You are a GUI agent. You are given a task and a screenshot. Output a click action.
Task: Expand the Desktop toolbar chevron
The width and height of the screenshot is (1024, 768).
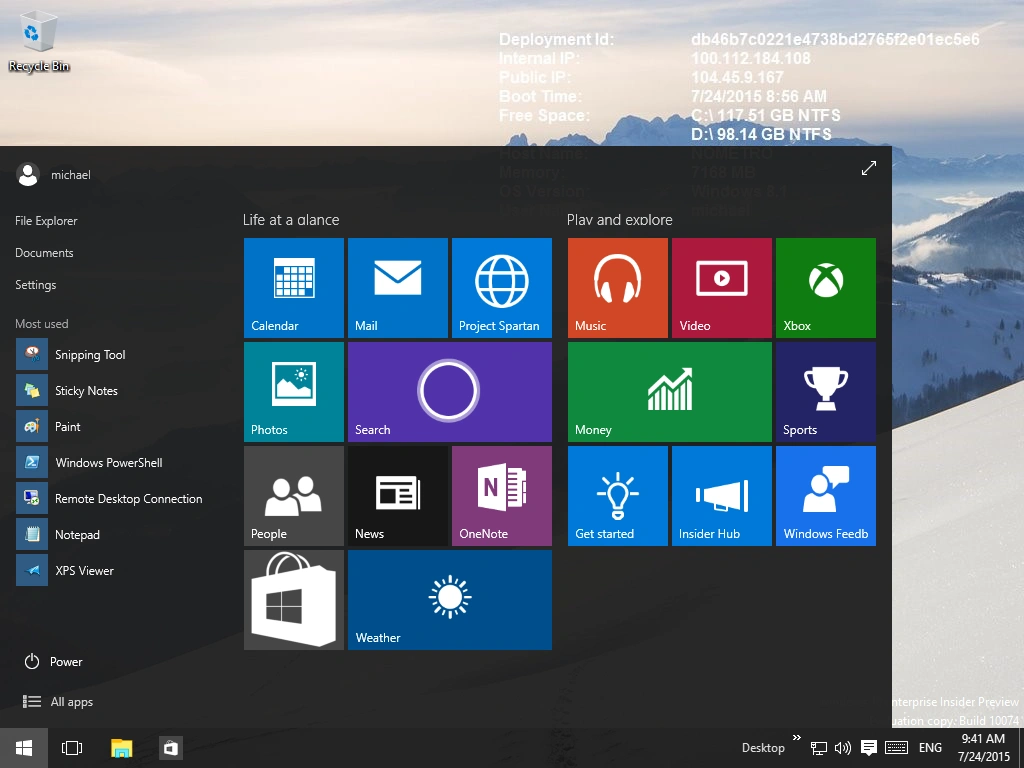coord(797,739)
